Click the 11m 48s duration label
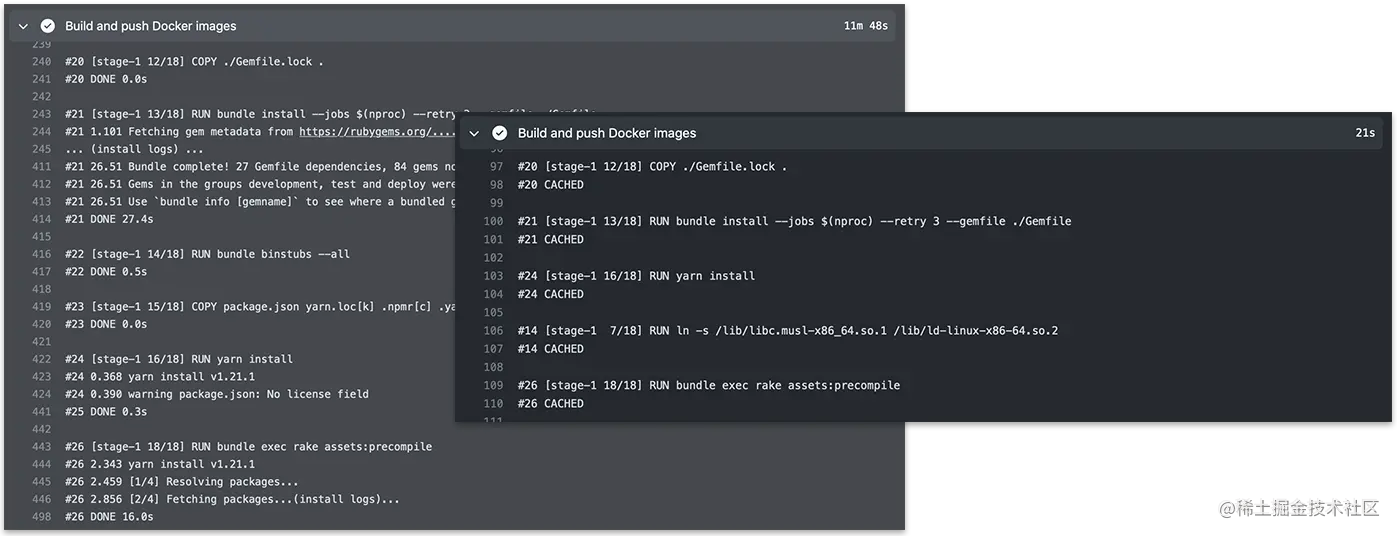1397x536 pixels. [x=865, y=26]
